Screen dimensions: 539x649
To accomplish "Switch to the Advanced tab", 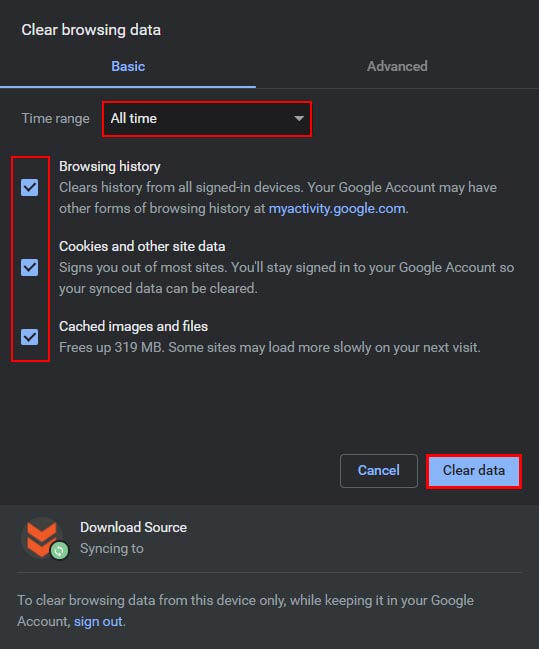I will tap(397, 66).
